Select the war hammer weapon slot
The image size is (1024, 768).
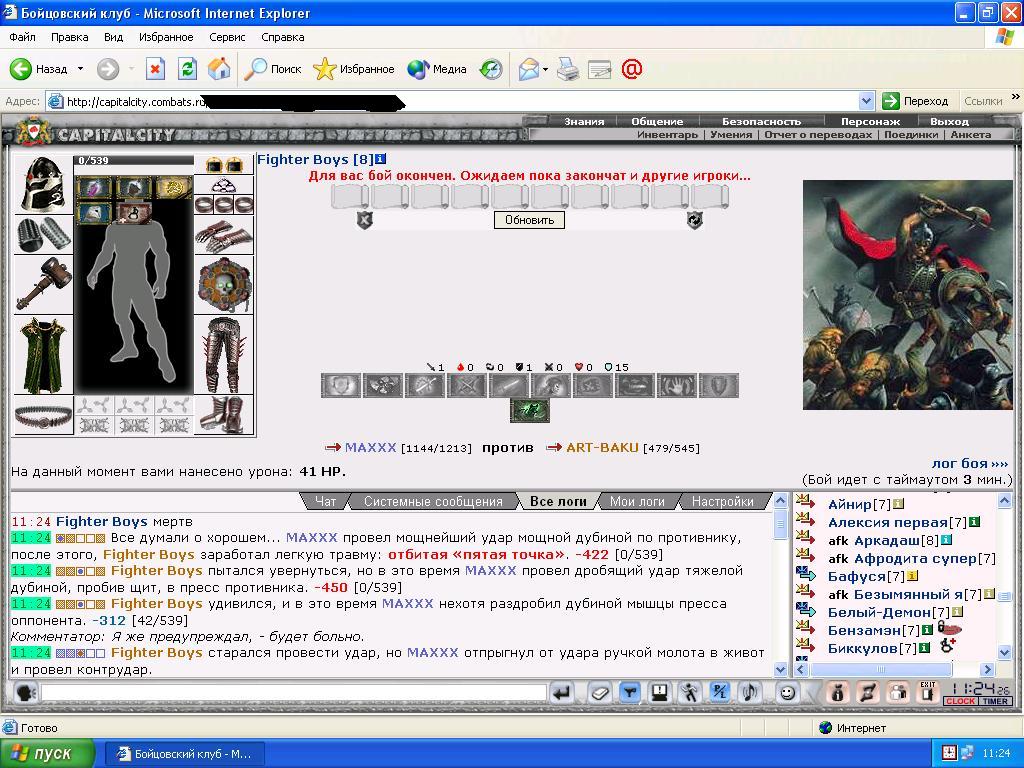[x=43, y=284]
